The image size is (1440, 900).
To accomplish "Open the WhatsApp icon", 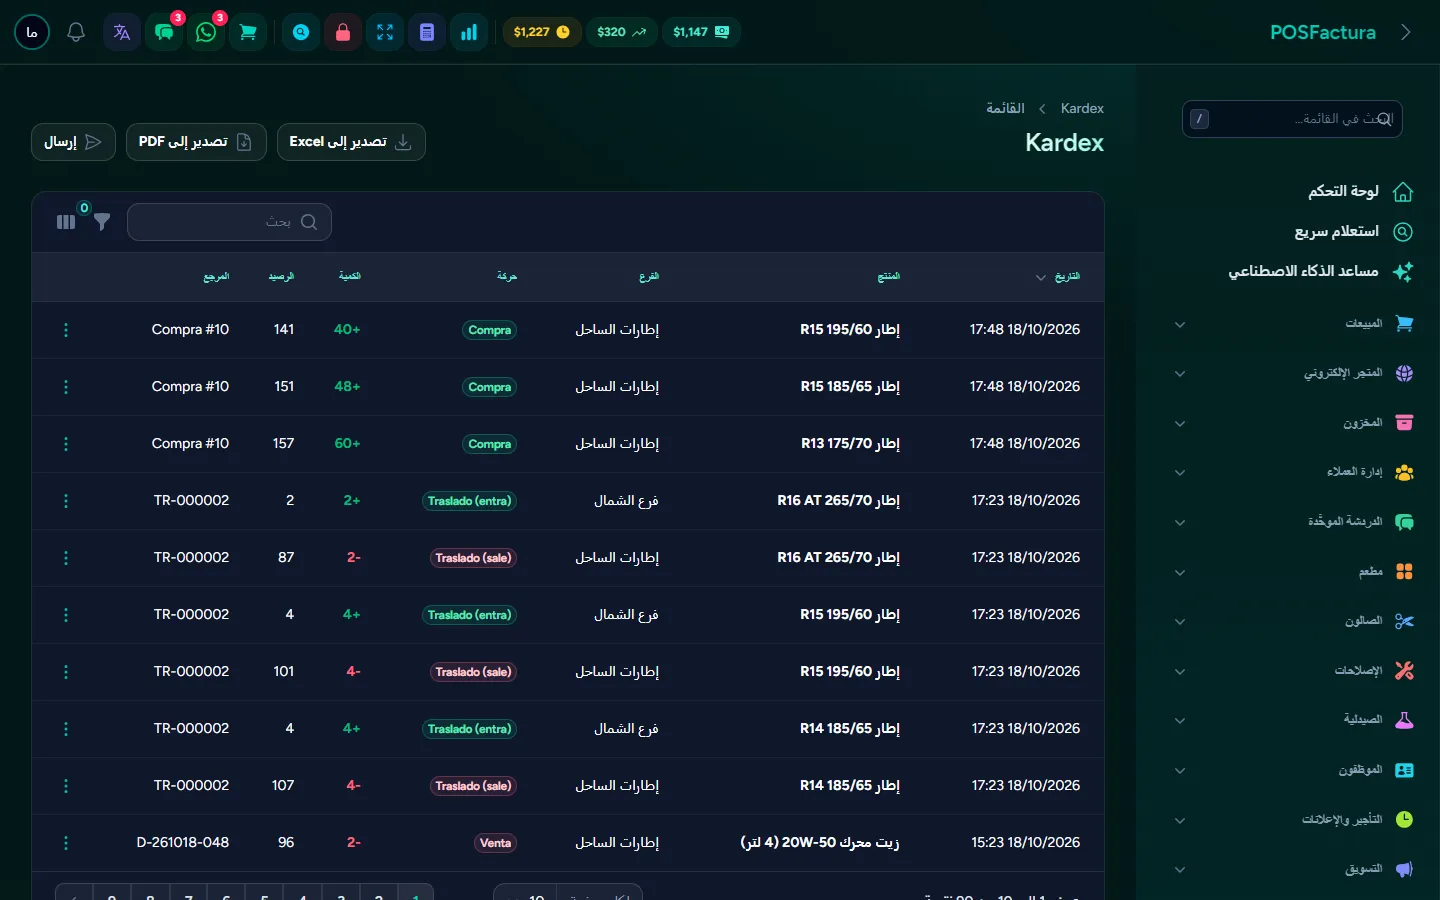I will tap(206, 32).
